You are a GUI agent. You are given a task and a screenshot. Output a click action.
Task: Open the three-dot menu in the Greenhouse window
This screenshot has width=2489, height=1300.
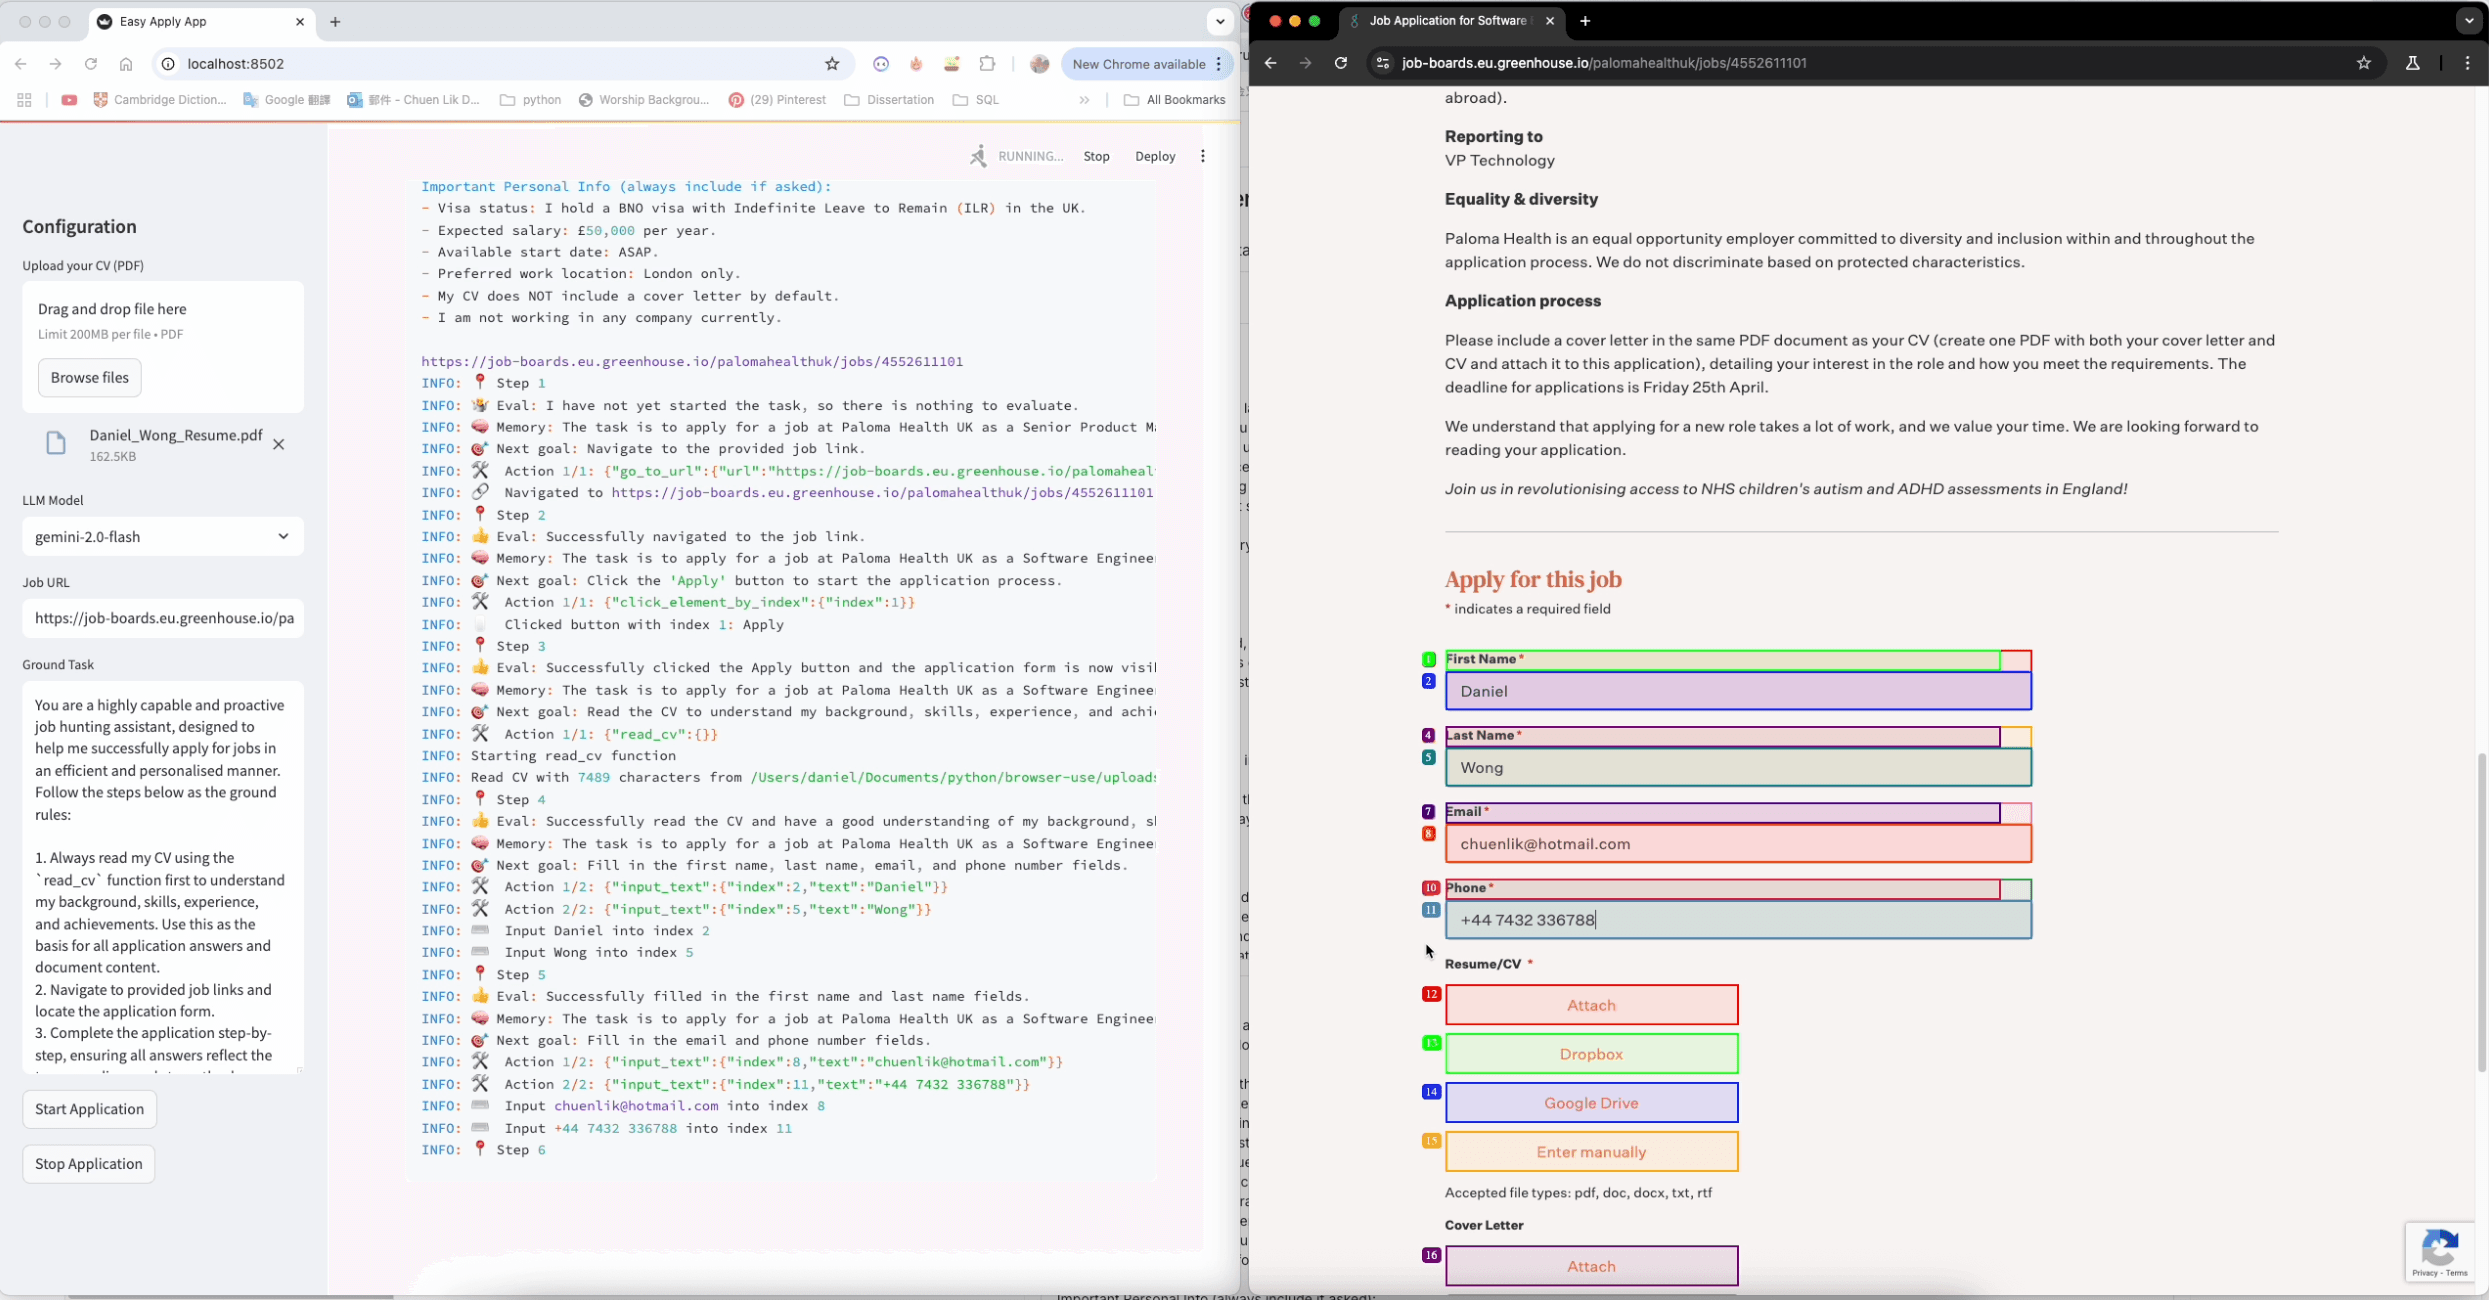point(2467,63)
